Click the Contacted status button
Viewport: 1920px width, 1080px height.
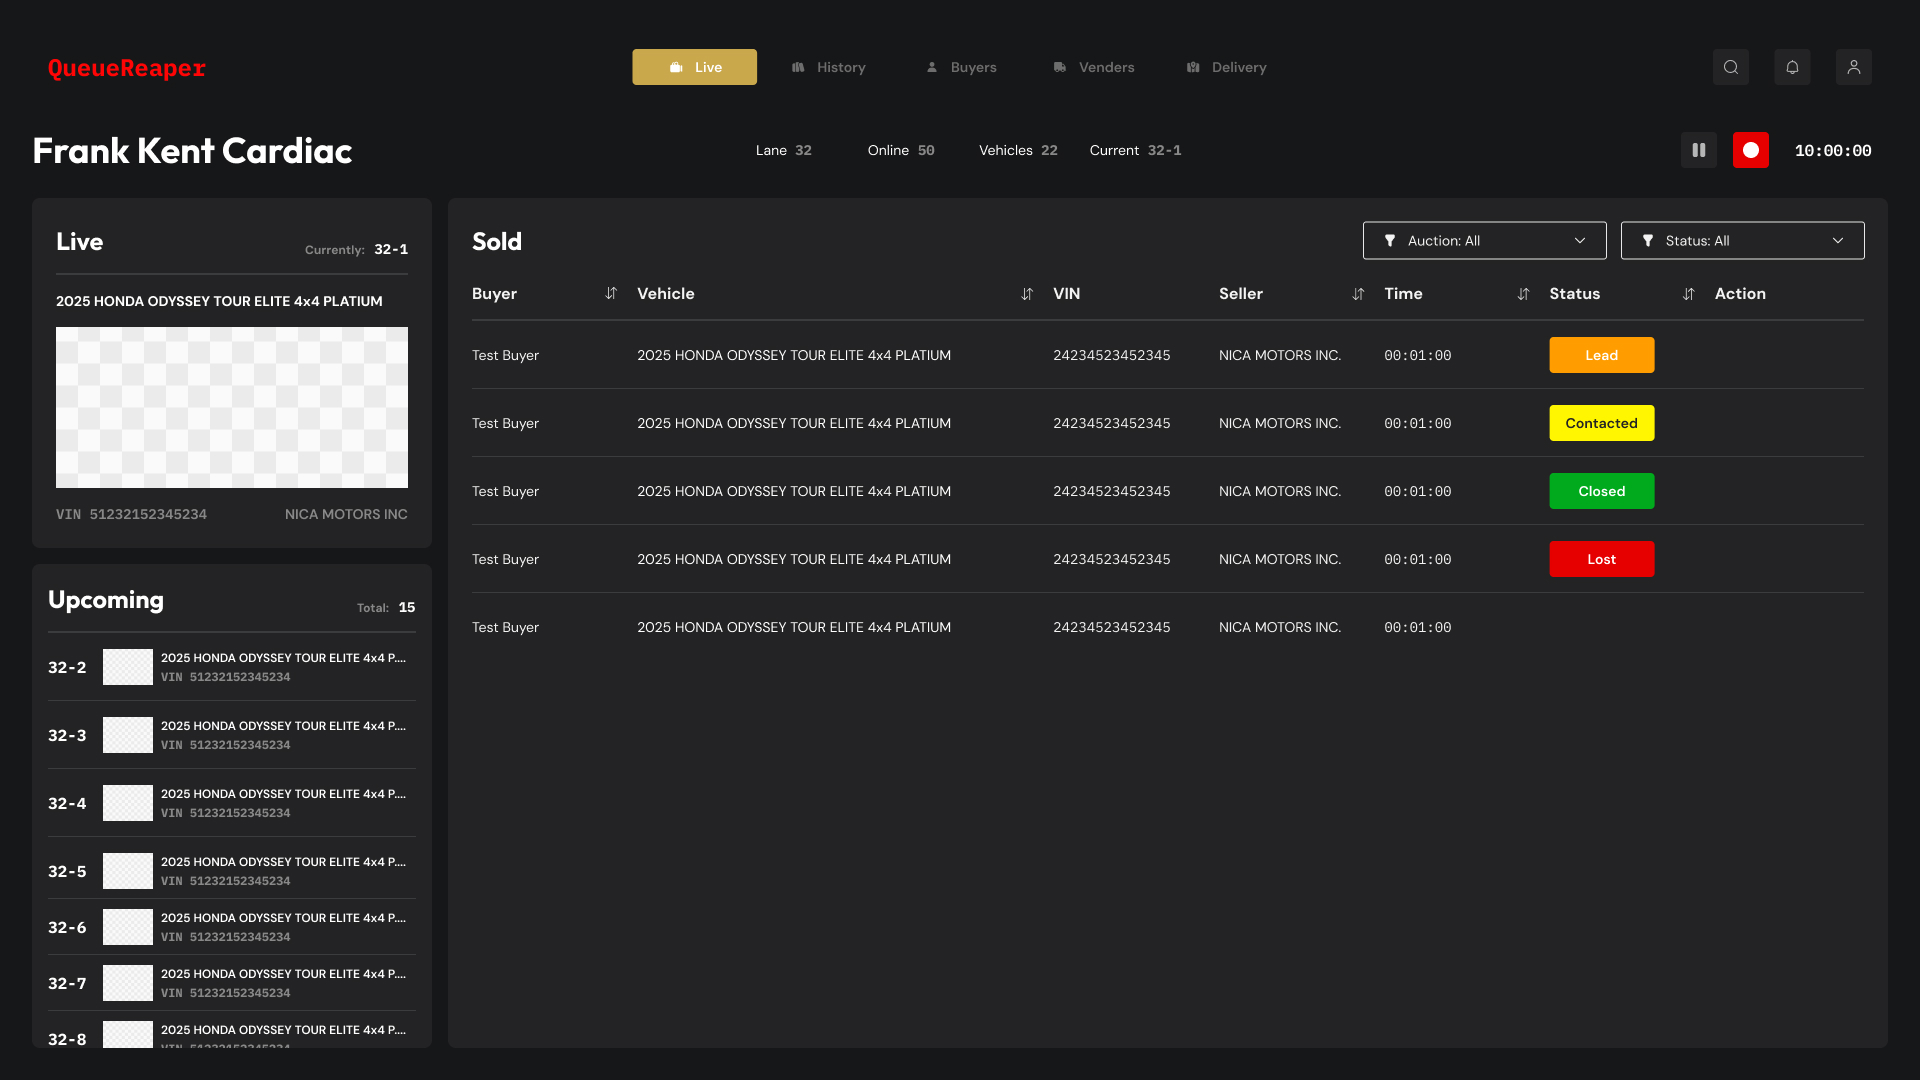point(1601,423)
